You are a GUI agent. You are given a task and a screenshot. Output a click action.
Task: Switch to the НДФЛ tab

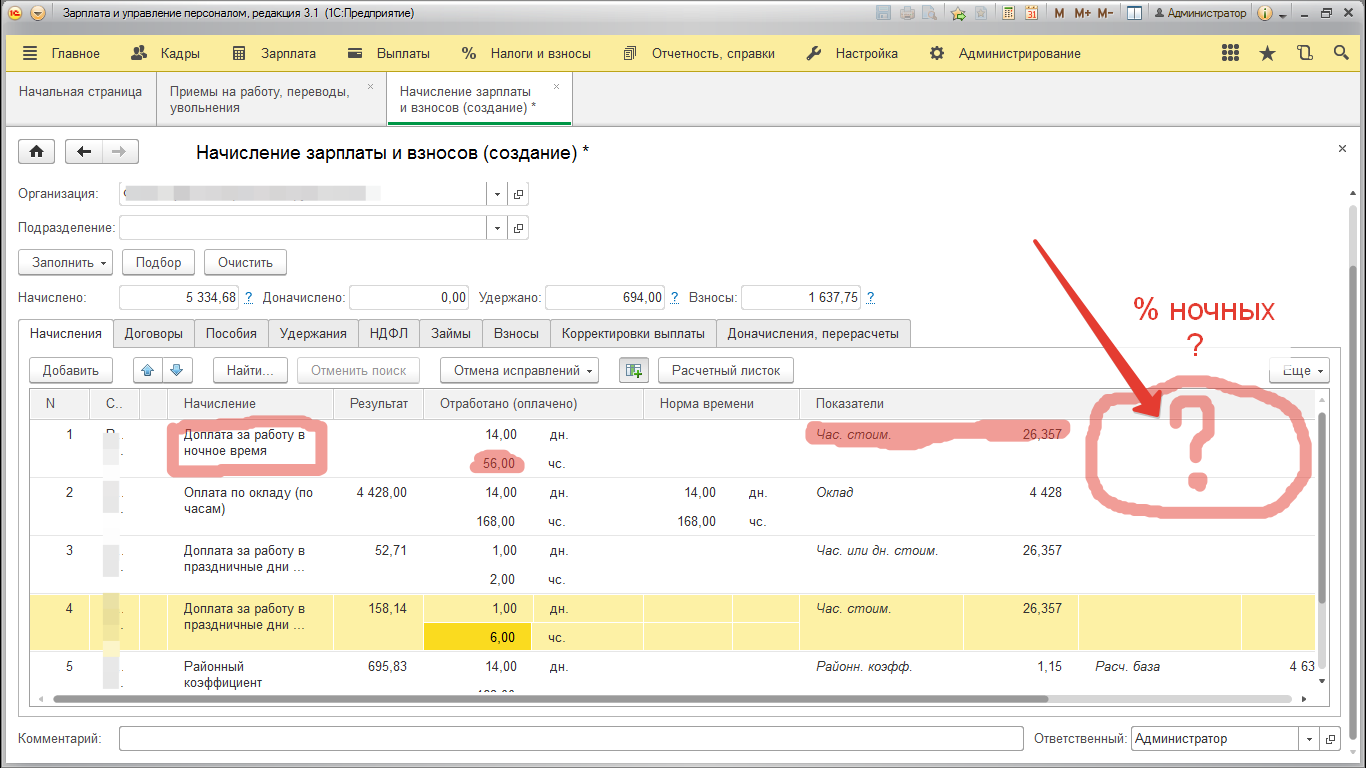pyautogui.click(x=388, y=333)
